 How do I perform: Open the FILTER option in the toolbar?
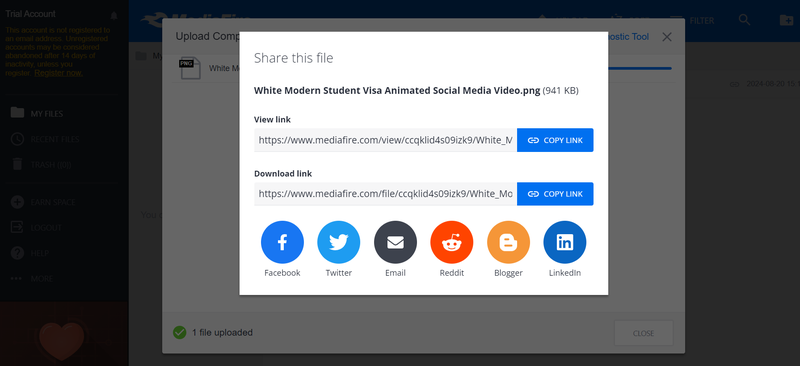pos(692,21)
